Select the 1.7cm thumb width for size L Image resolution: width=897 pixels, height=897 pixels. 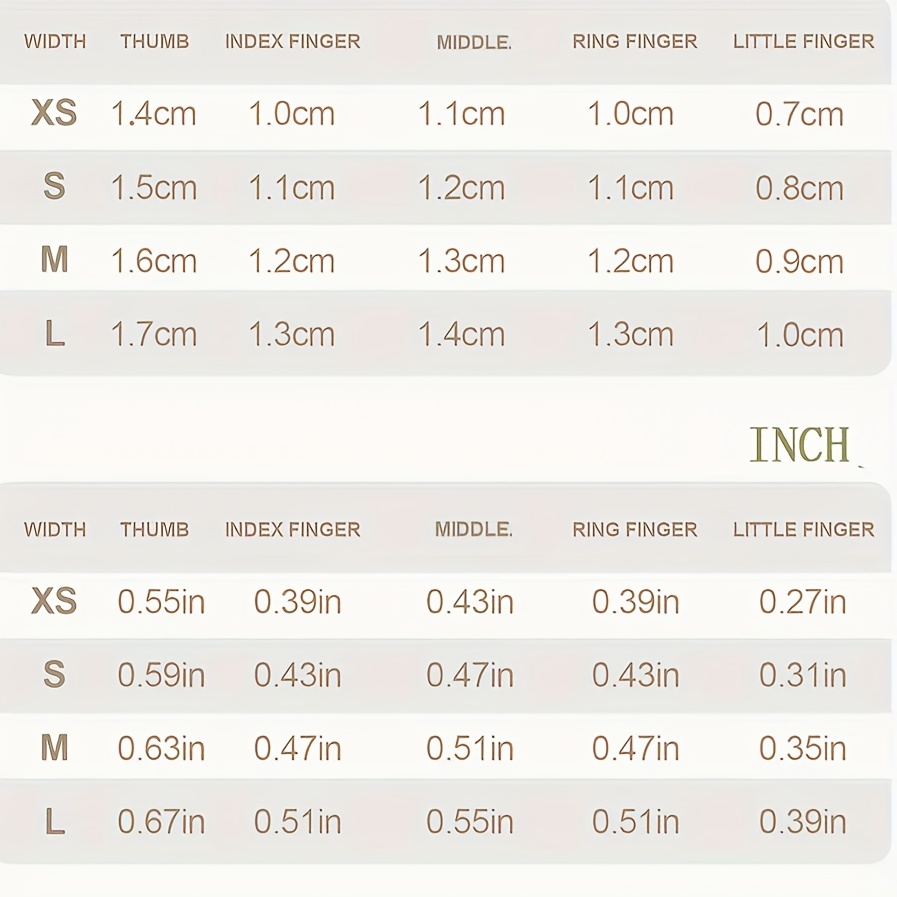click(x=153, y=334)
